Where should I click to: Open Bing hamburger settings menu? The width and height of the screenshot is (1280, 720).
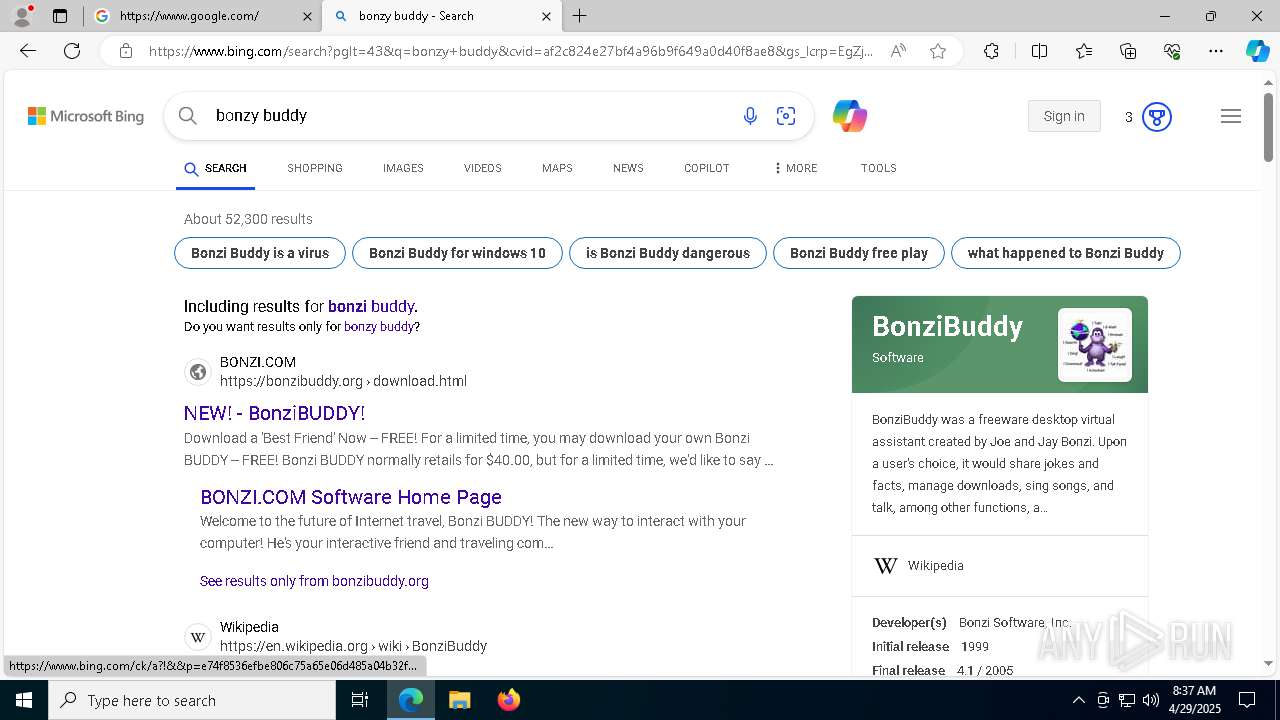click(1231, 116)
